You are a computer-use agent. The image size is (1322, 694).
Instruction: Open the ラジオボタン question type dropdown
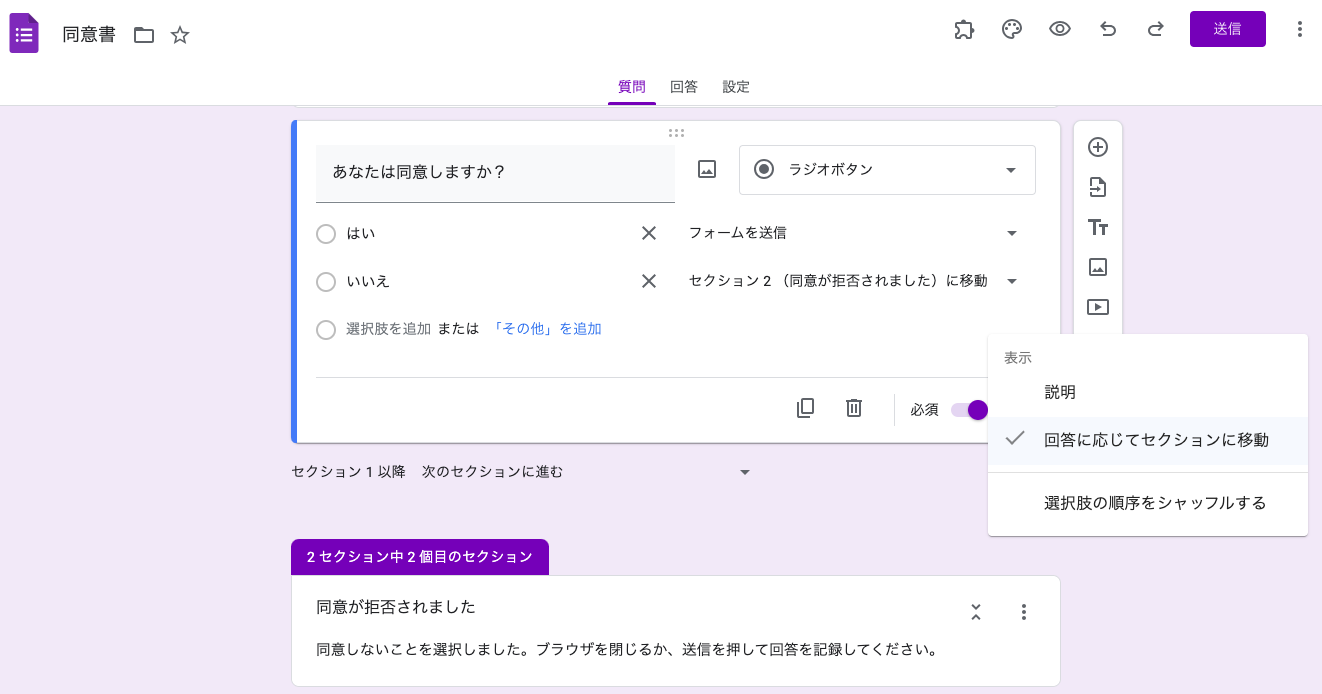[x=887, y=170]
